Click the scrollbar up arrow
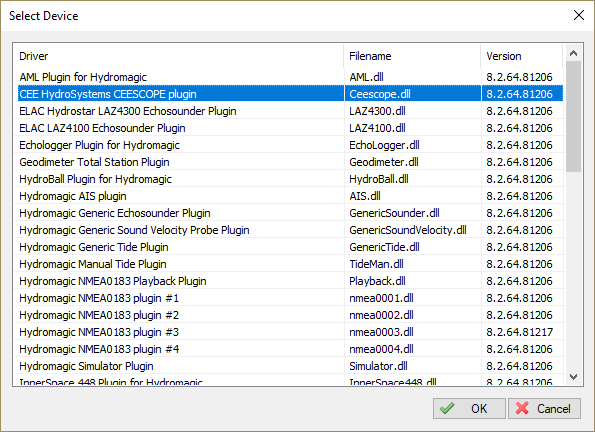 pos(573,53)
